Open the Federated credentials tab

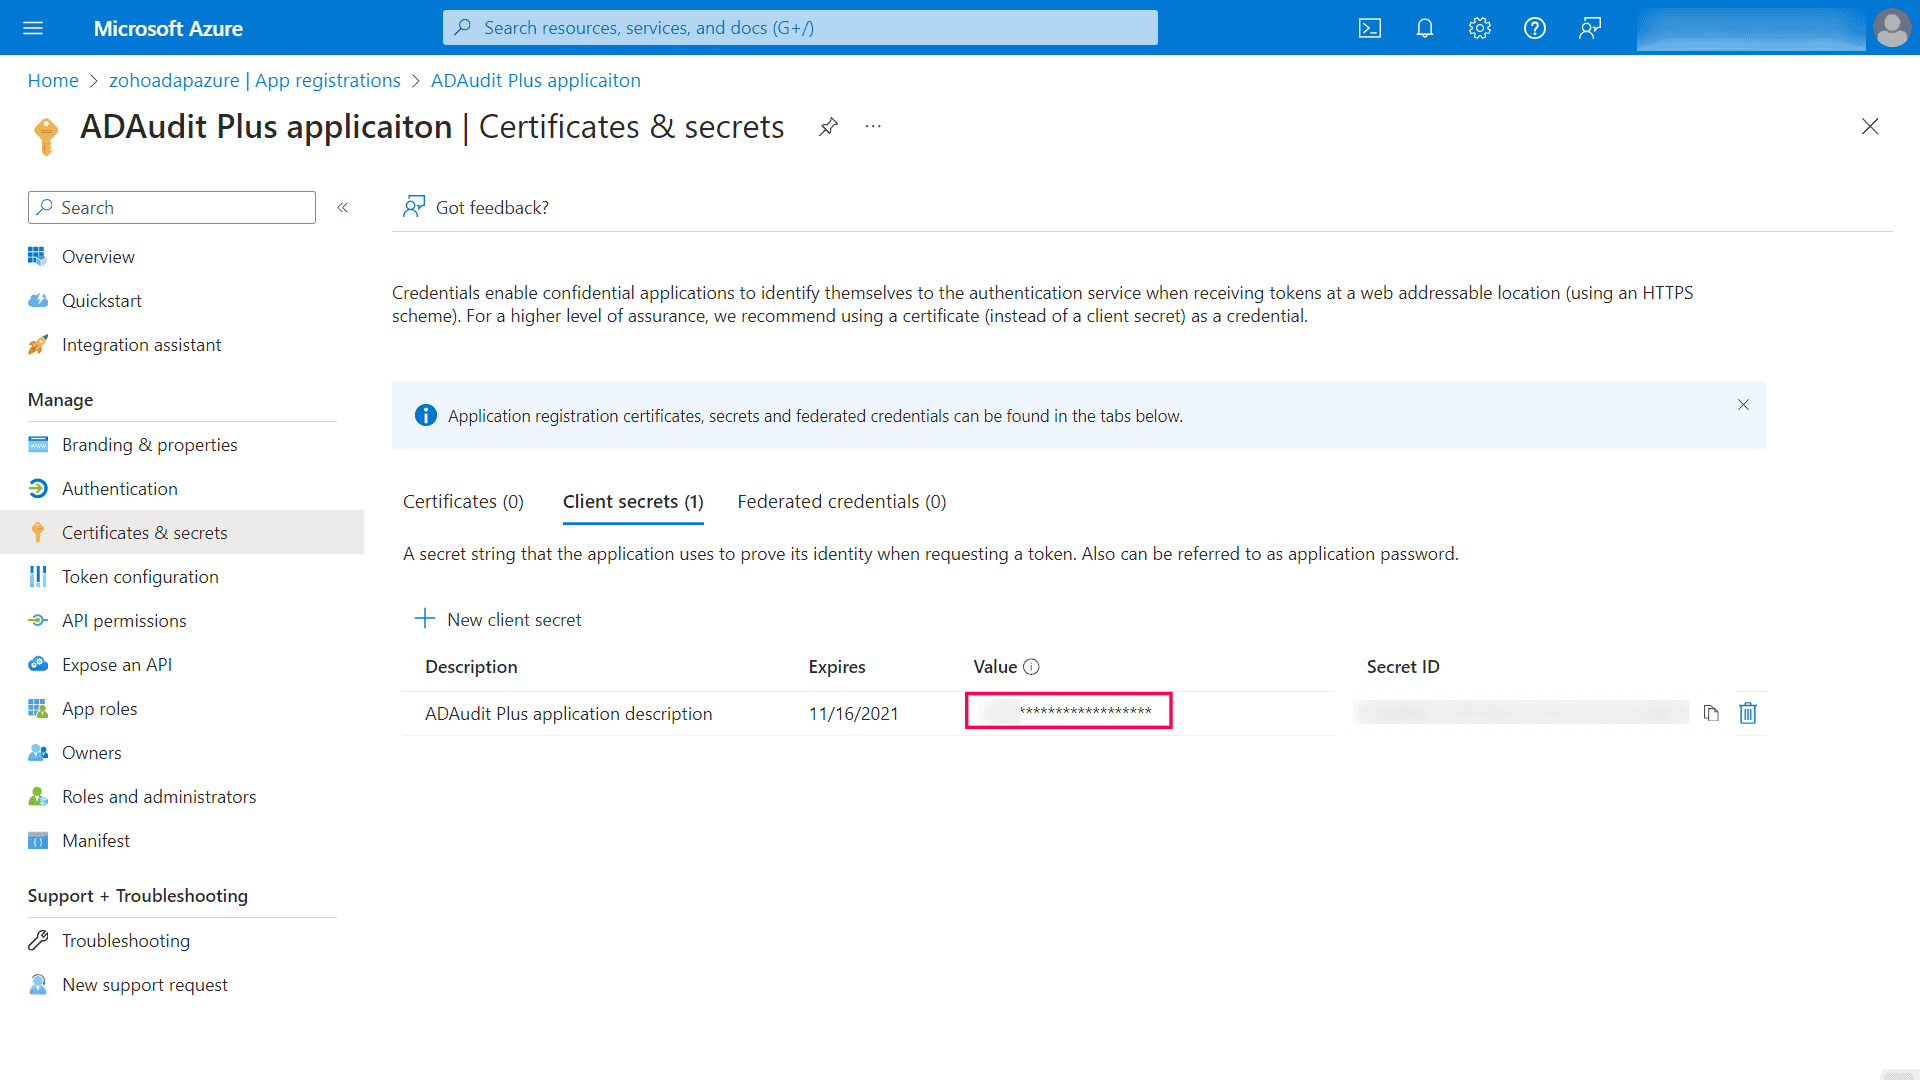841,501
